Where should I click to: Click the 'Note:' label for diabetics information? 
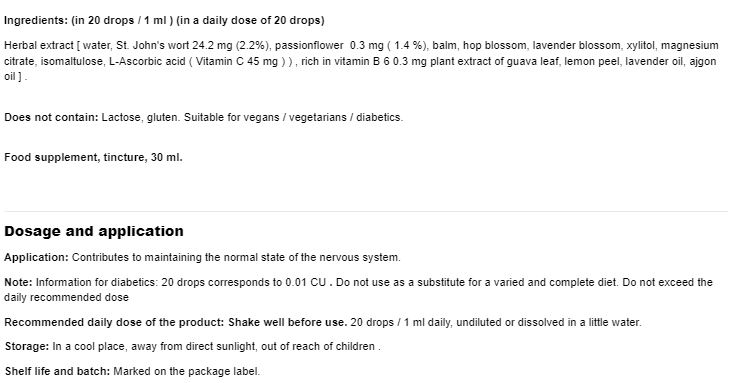coord(18,282)
